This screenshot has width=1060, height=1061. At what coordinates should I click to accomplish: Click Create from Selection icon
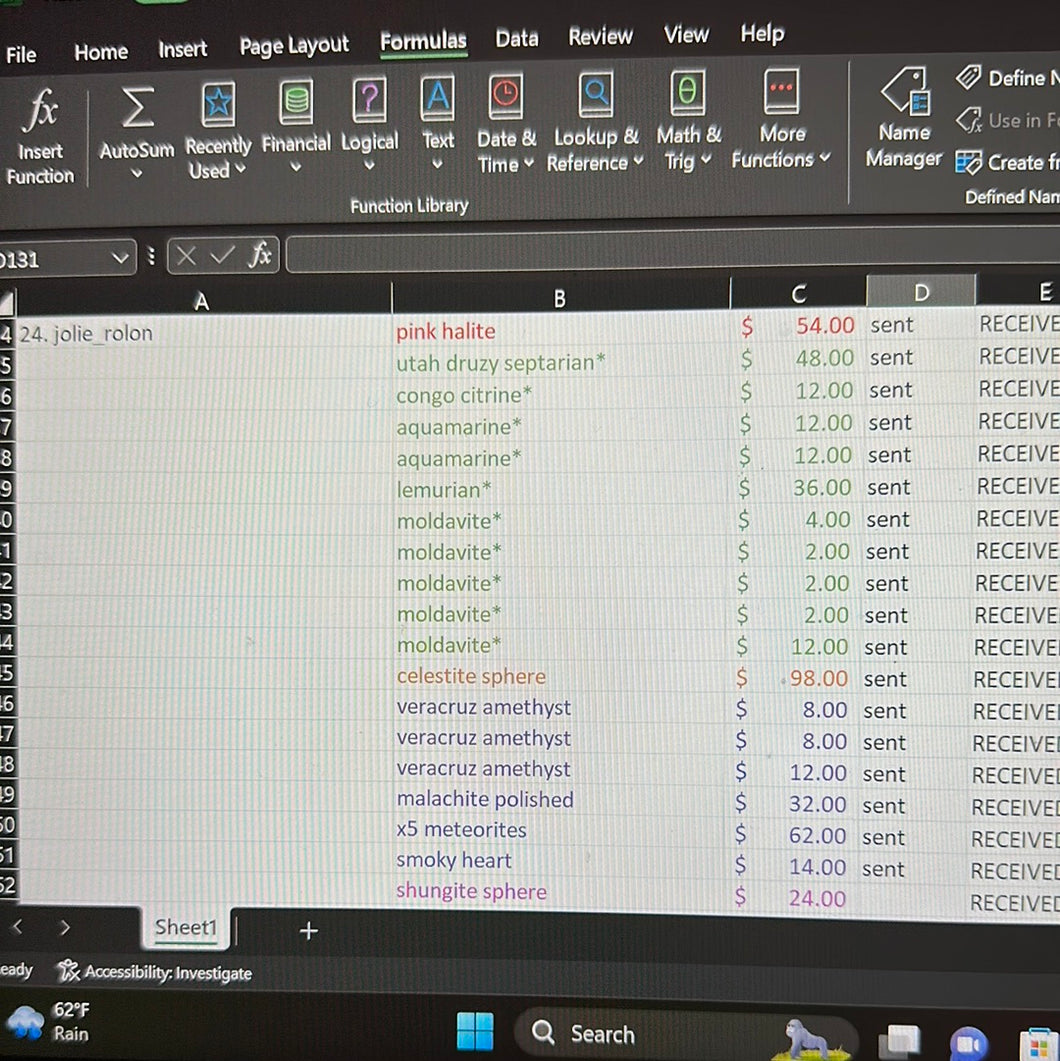(x=968, y=162)
